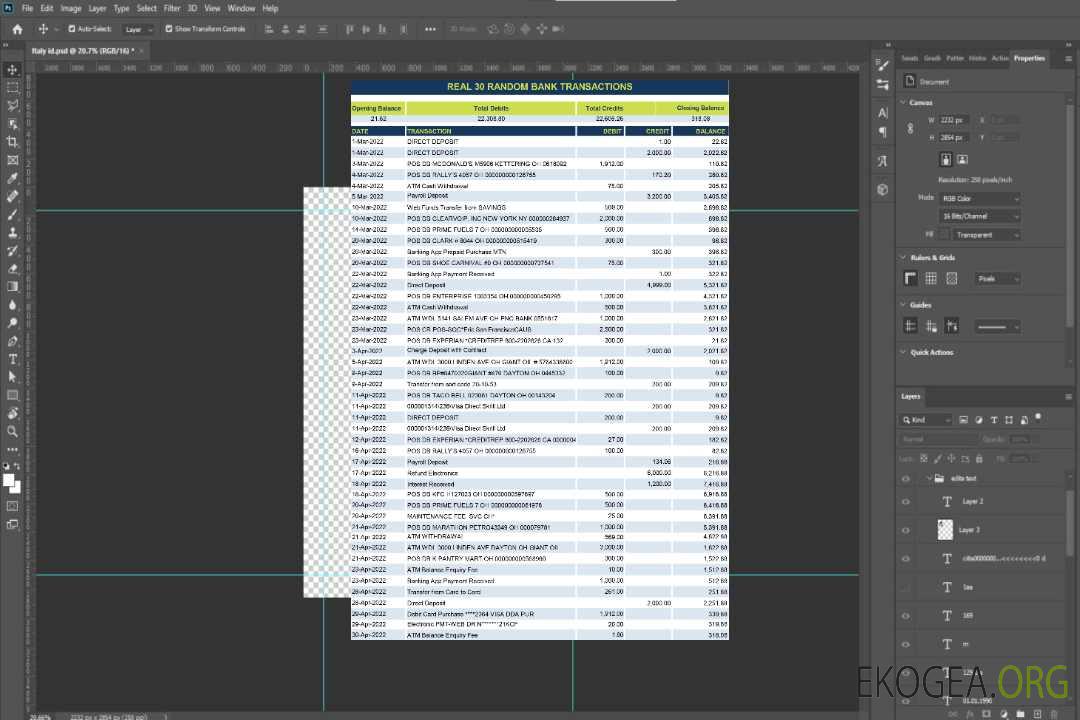Open the Brush Settings panel icon
The width and height of the screenshot is (1080, 720).
click(883, 65)
